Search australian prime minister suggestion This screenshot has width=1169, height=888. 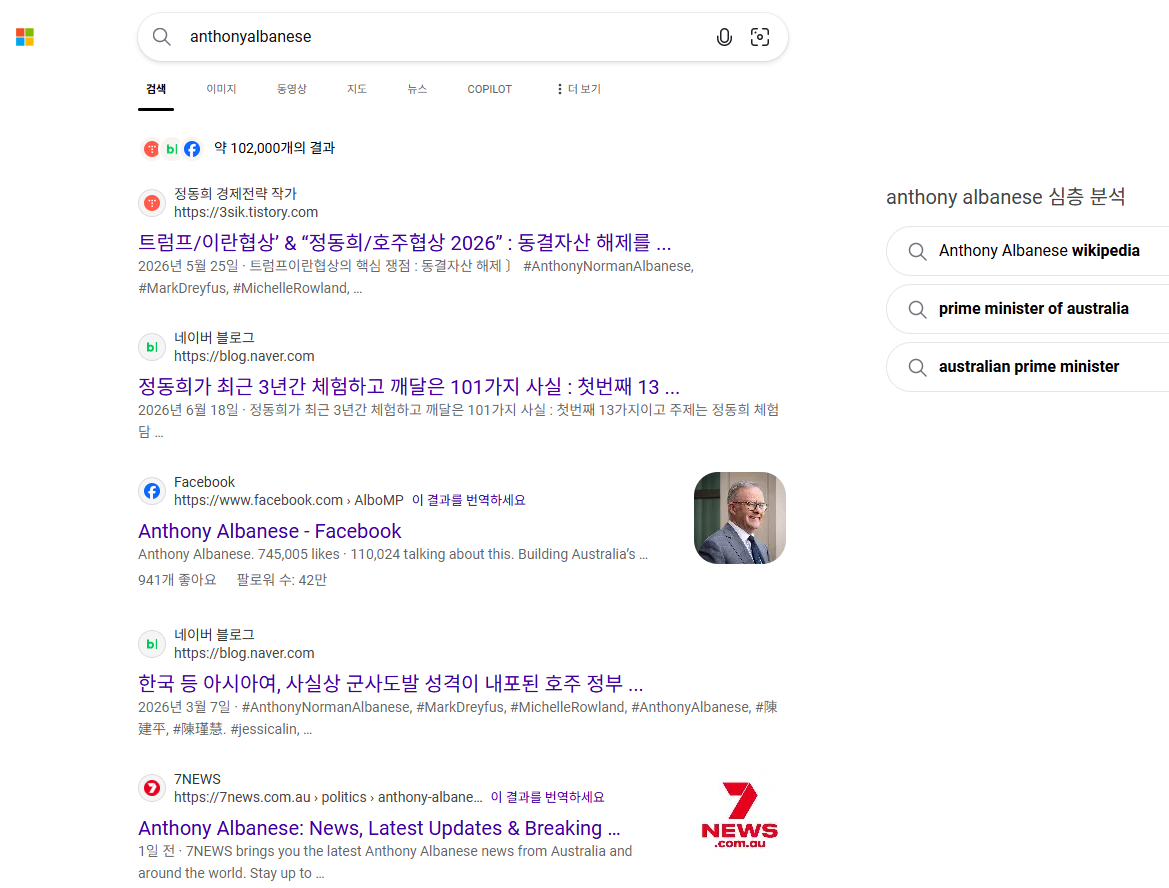click(x=1029, y=367)
